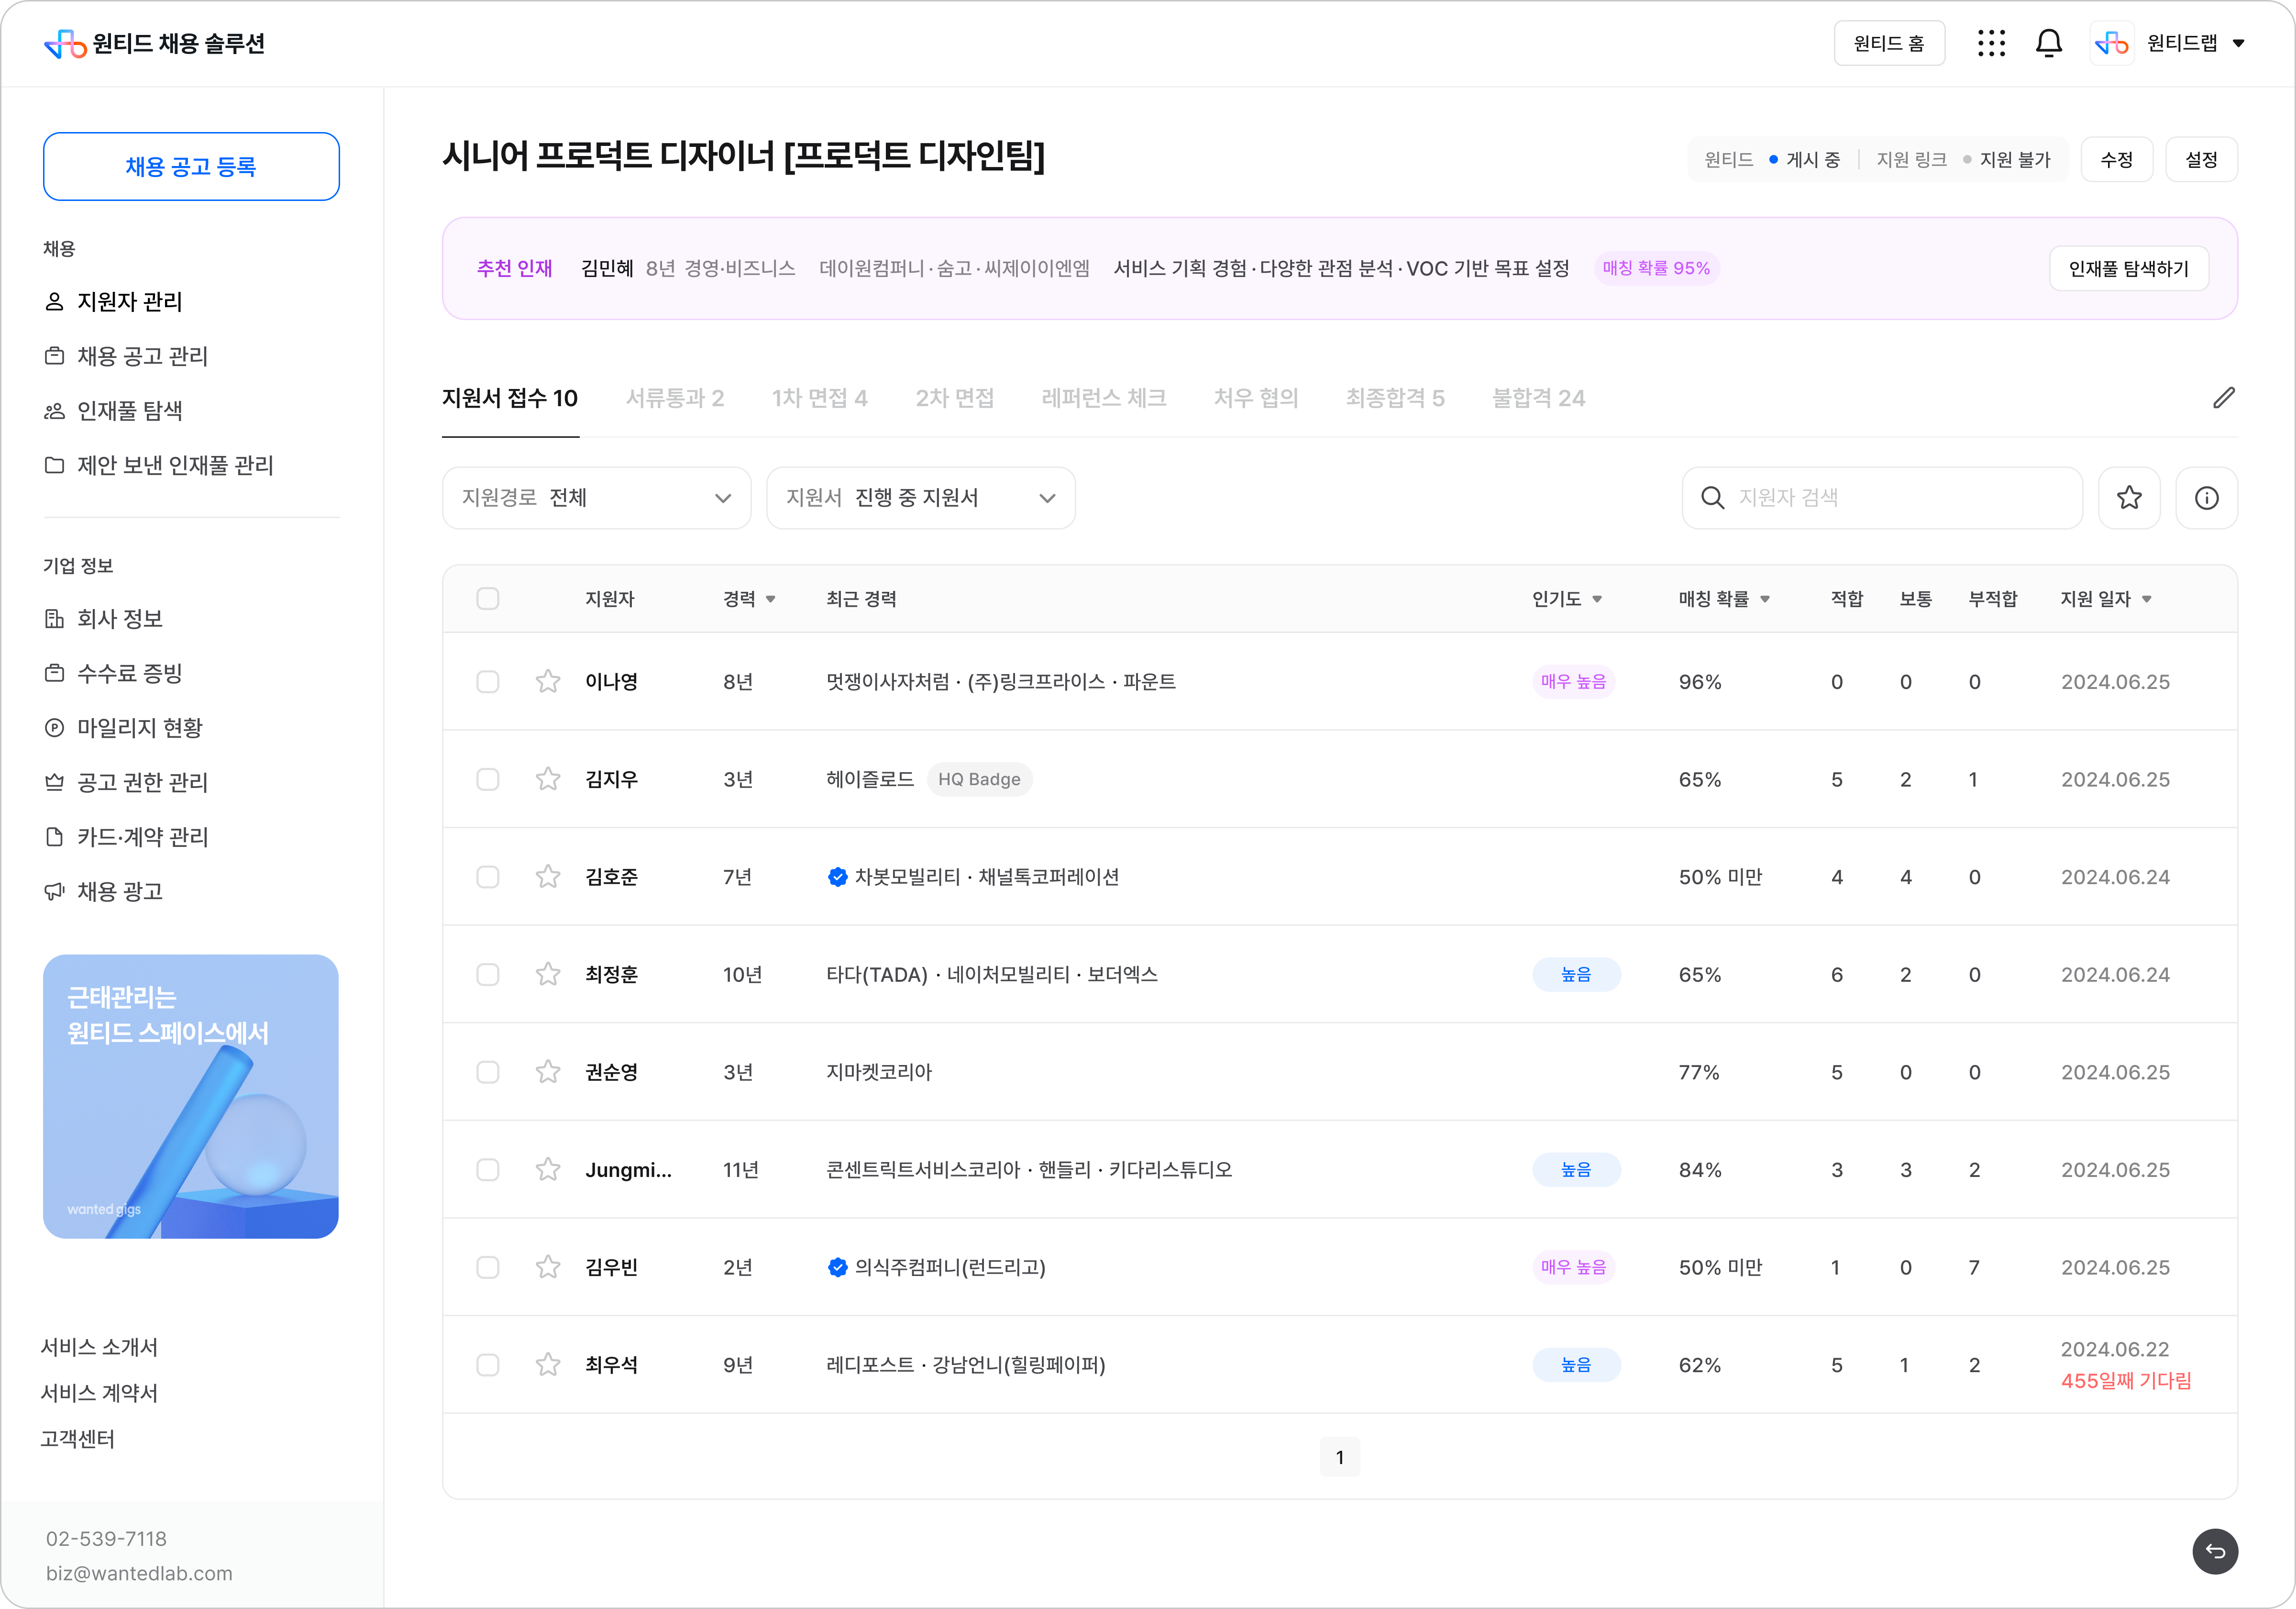The image size is (2296, 1609).
Task: Check the box for 김호준
Action: (x=488, y=877)
